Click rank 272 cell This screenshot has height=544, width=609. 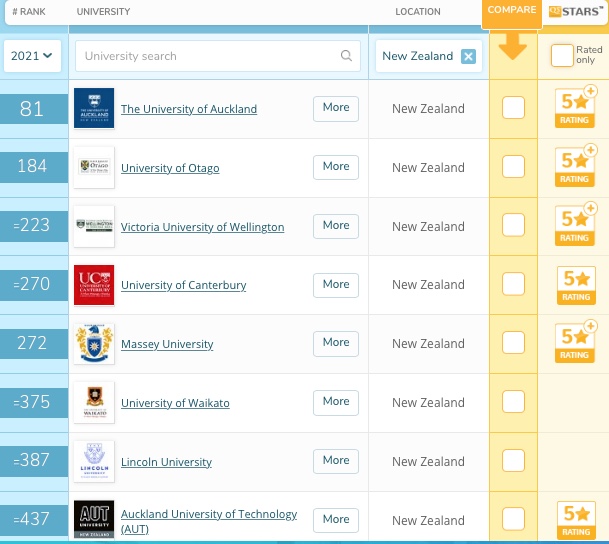(x=34, y=344)
